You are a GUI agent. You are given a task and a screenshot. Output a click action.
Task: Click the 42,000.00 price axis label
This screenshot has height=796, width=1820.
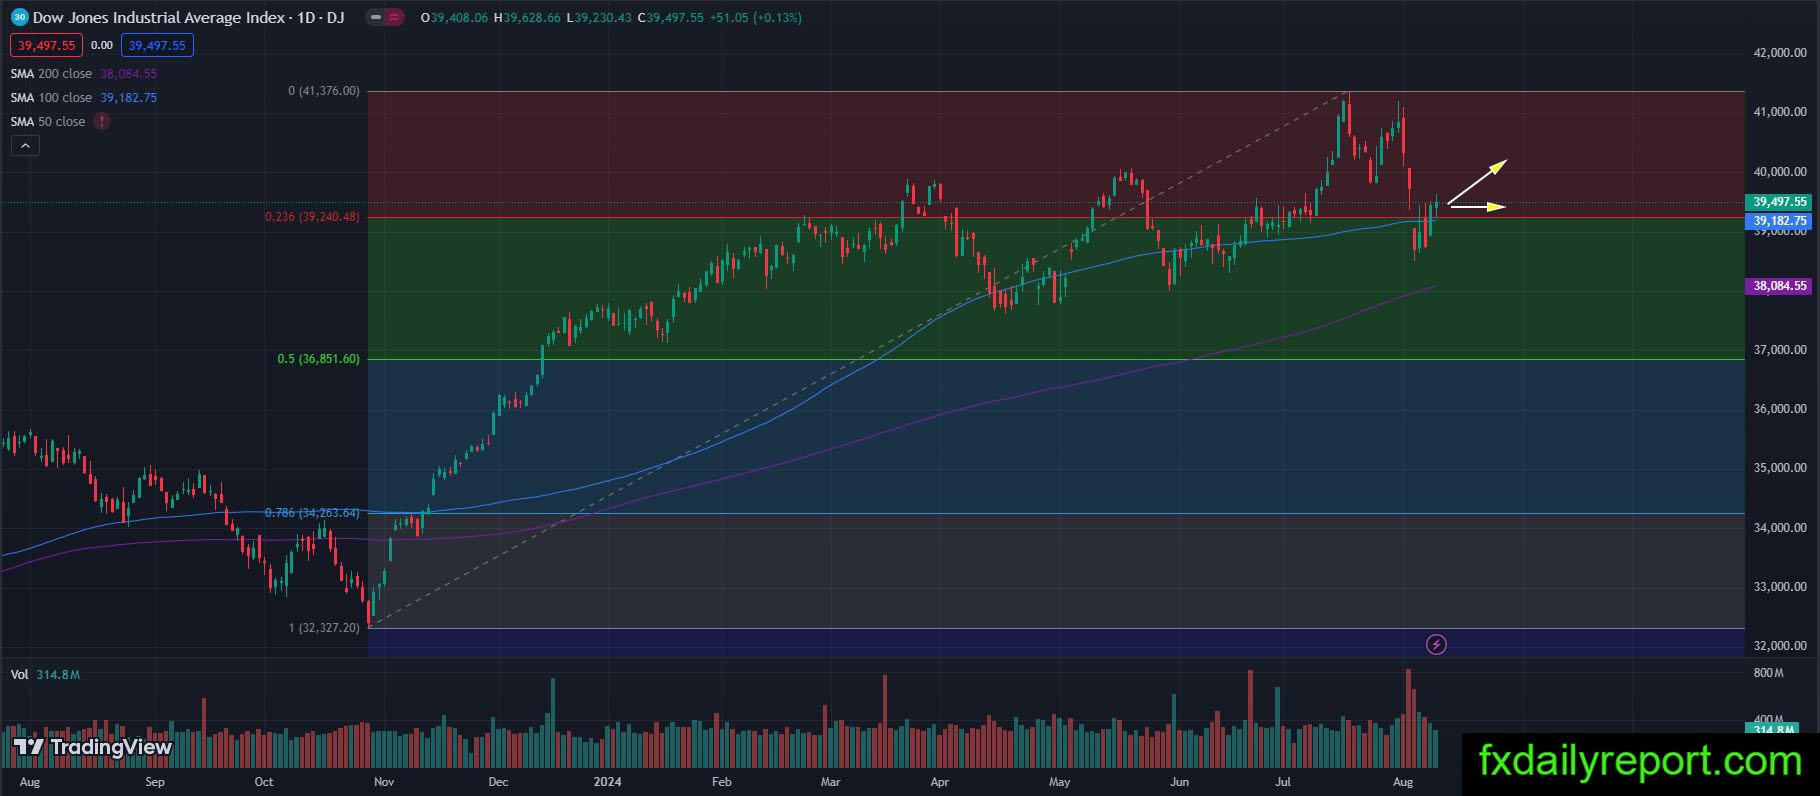1780,53
